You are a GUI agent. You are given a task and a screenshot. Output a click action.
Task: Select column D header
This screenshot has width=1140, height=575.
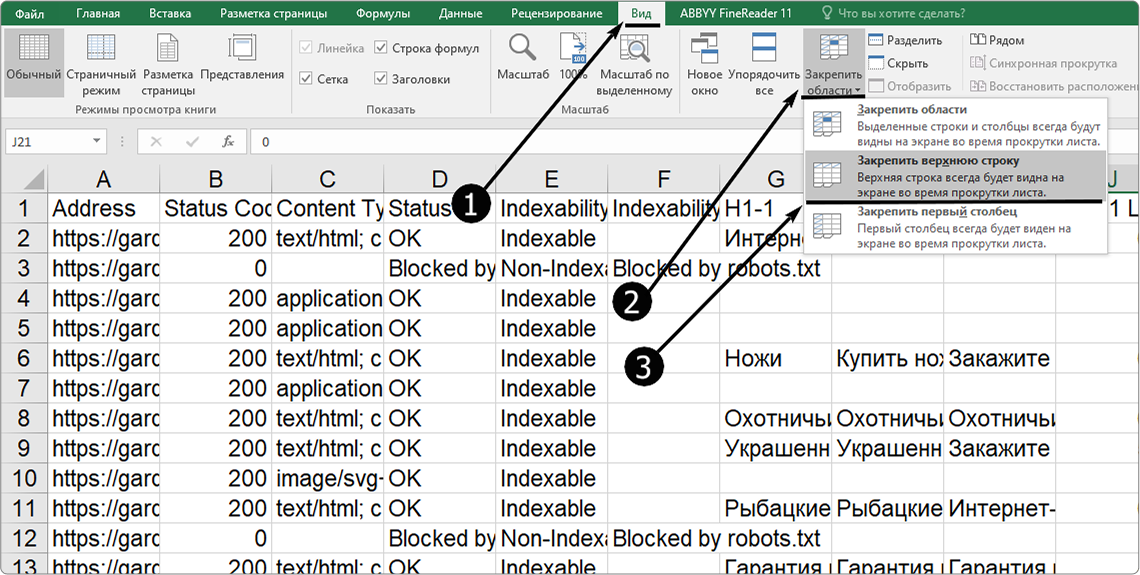click(x=440, y=179)
